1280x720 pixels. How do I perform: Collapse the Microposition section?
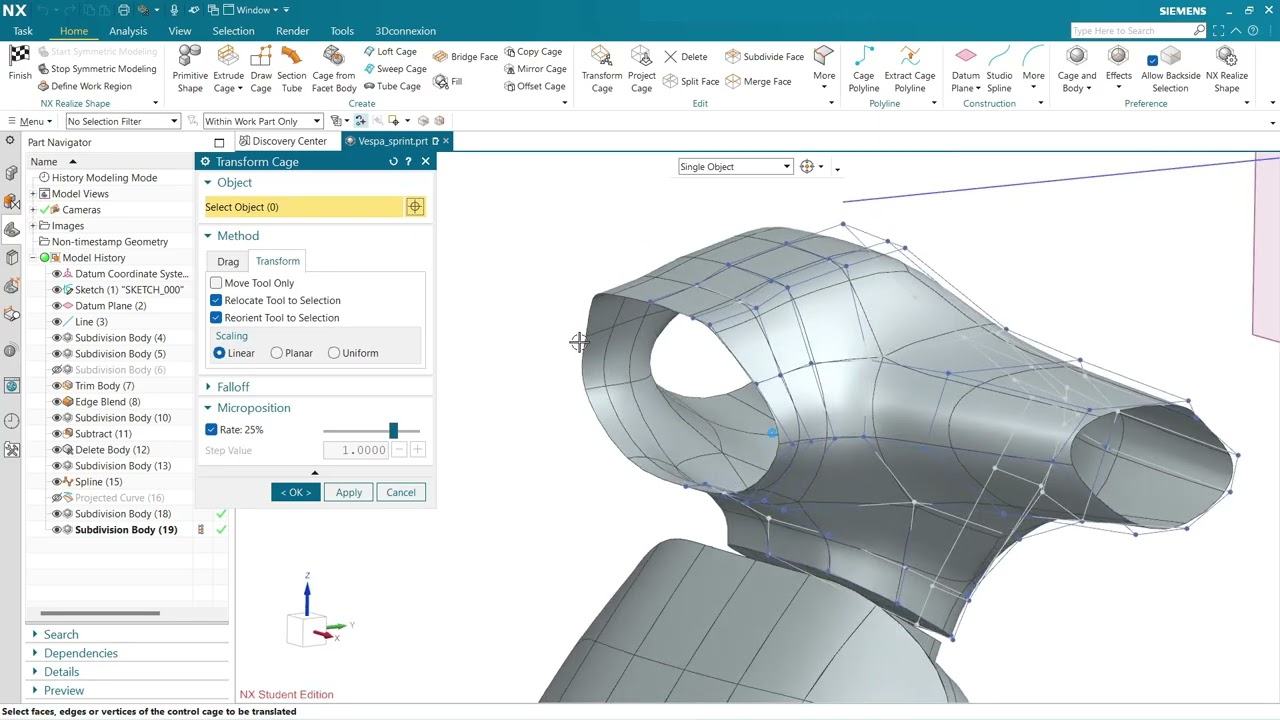(208, 408)
